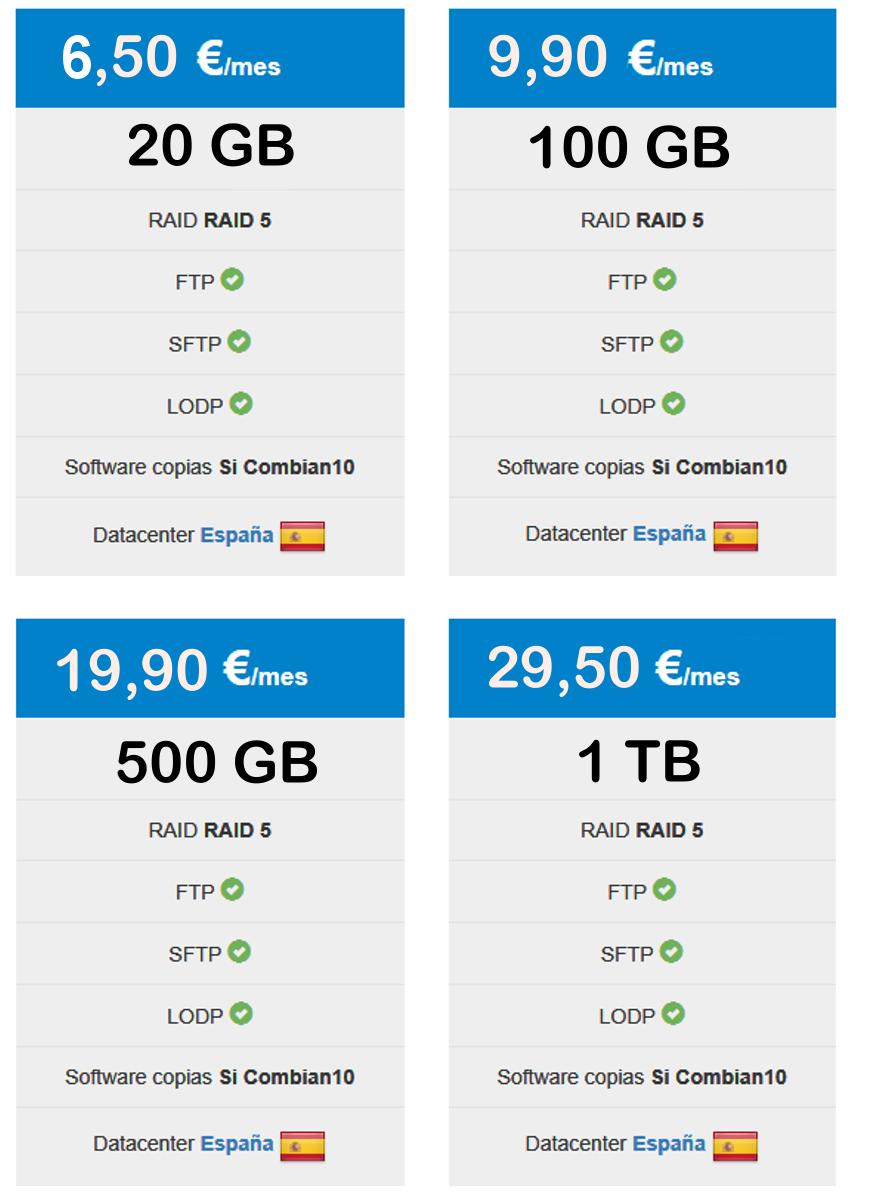Click the Spain flag in the 100 GB plan
This screenshot has height=1200, width=895.
735,536
